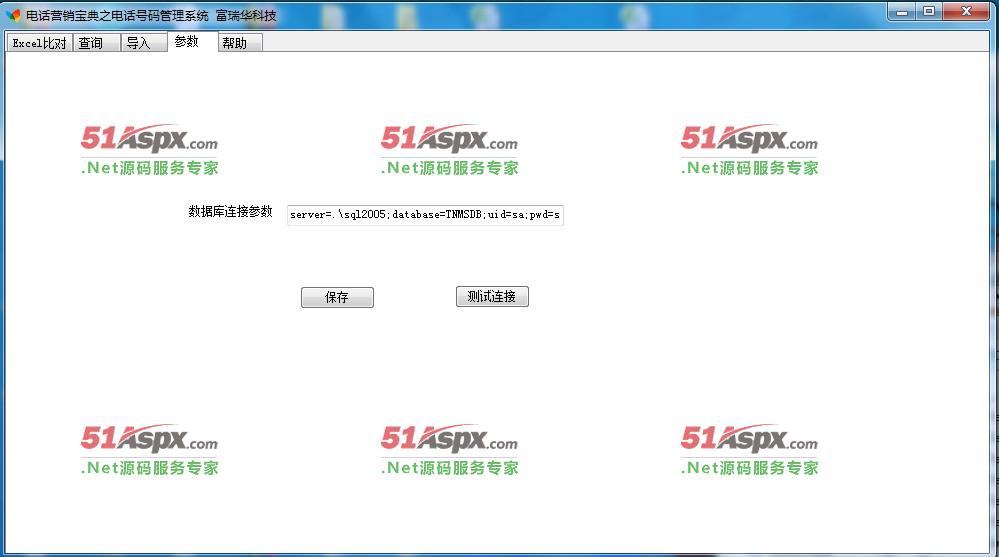Click the application icon in title bar

[x=13, y=15]
